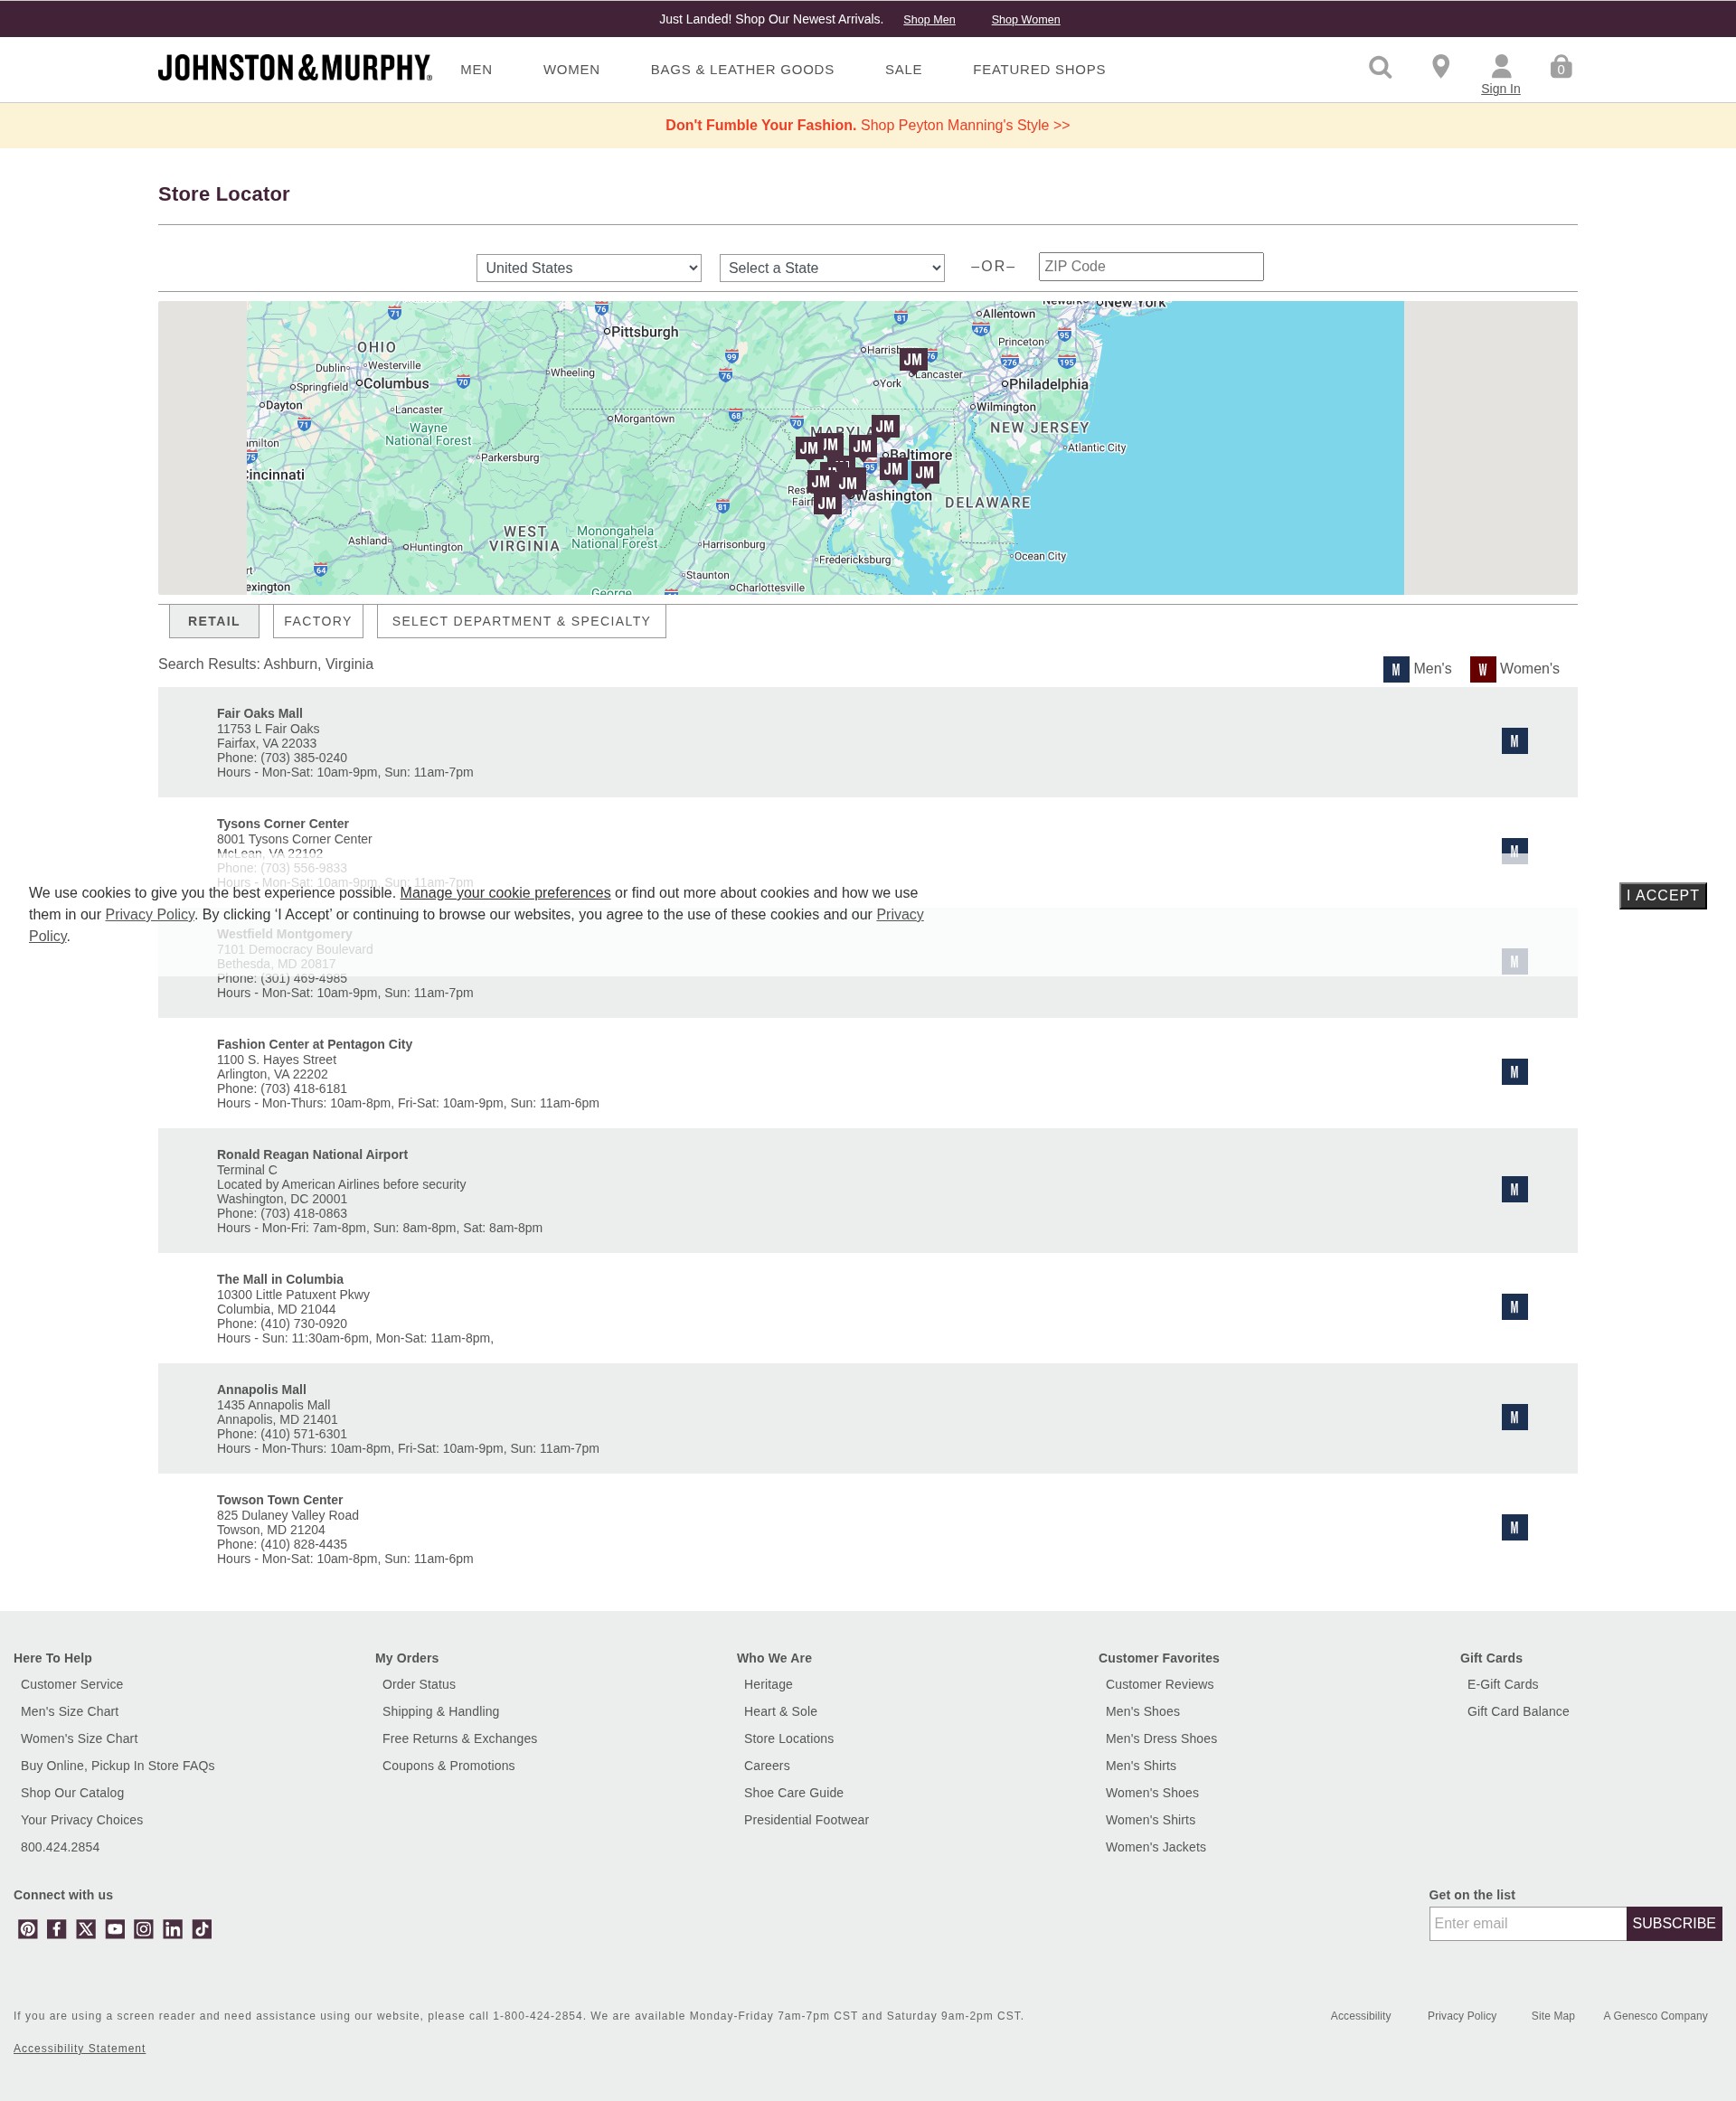This screenshot has width=1736, height=2101.
Task: Click the Men's badge on Reagan Airport row
Action: [x=1514, y=1189]
